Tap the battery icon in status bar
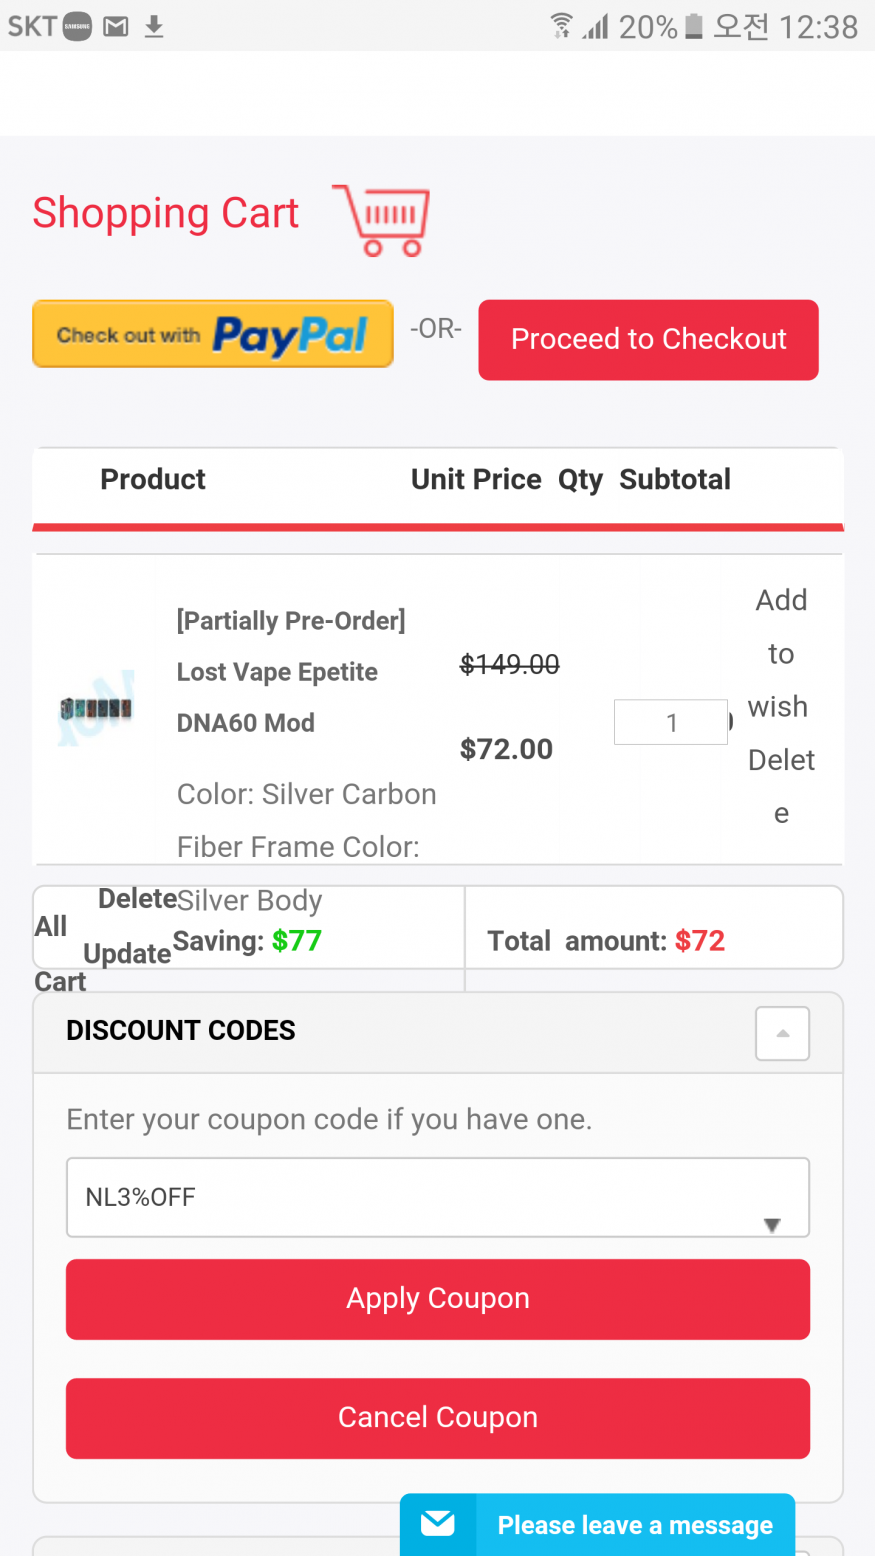Image resolution: width=875 pixels, height=1556 pixels. tap(693, 27)
